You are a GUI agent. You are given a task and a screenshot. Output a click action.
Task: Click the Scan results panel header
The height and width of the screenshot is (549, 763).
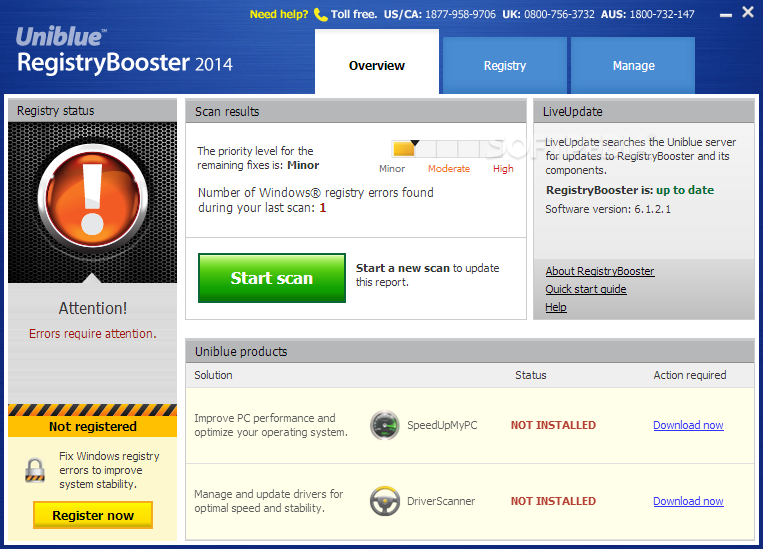point(356,111)
